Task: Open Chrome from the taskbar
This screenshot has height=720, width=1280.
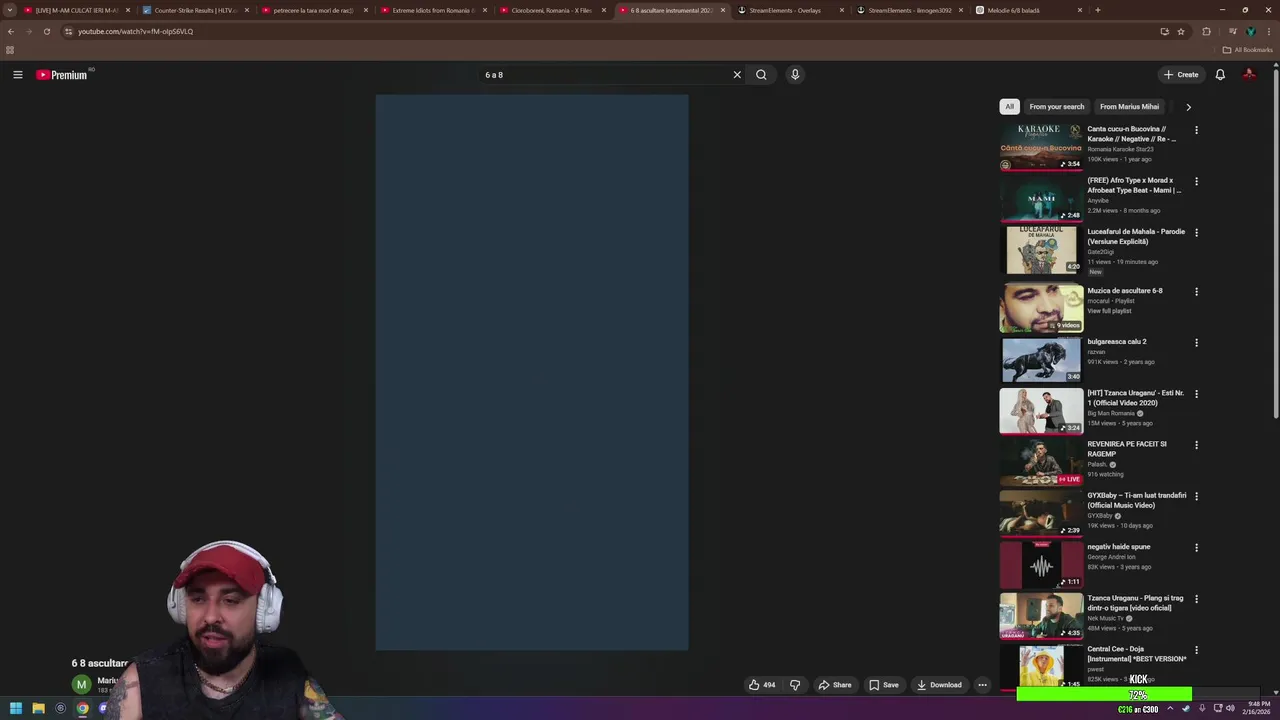Action: (82, 708)
